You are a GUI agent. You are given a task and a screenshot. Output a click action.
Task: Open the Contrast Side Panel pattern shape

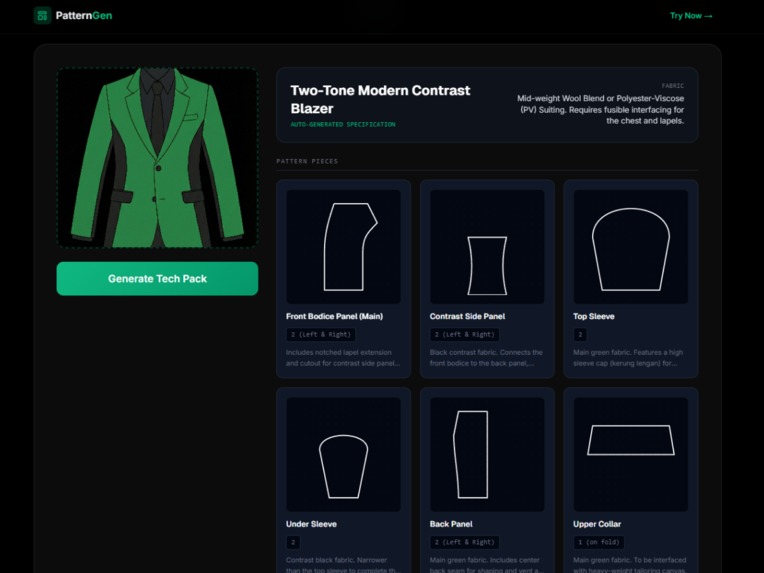point(487,247)
